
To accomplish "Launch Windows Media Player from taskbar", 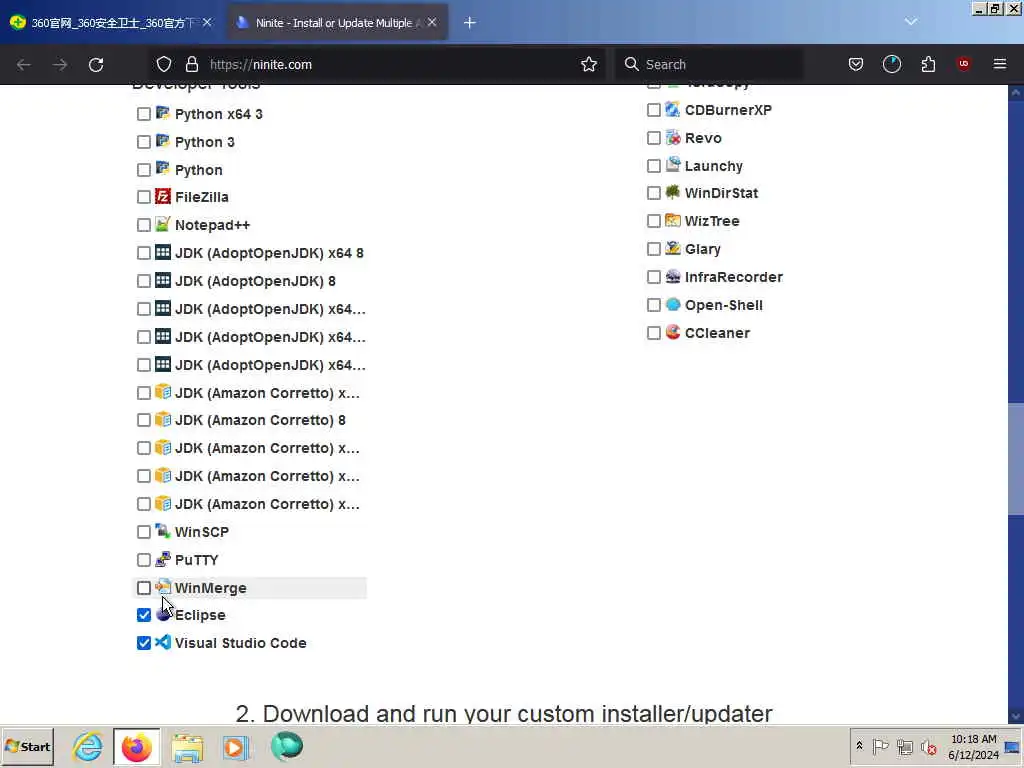I will point(236,747).
